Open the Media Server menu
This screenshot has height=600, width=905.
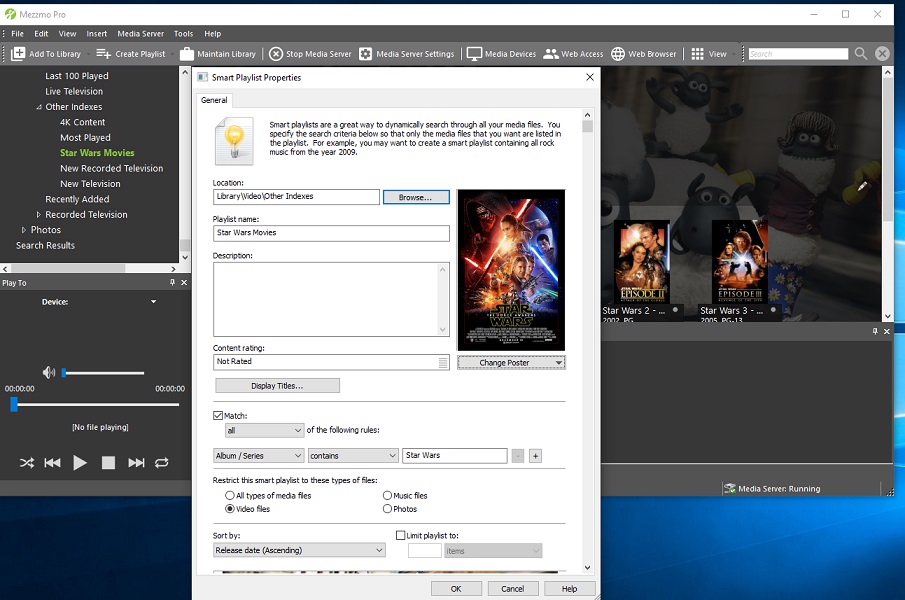pyautogui.click(x=140, y=33)
